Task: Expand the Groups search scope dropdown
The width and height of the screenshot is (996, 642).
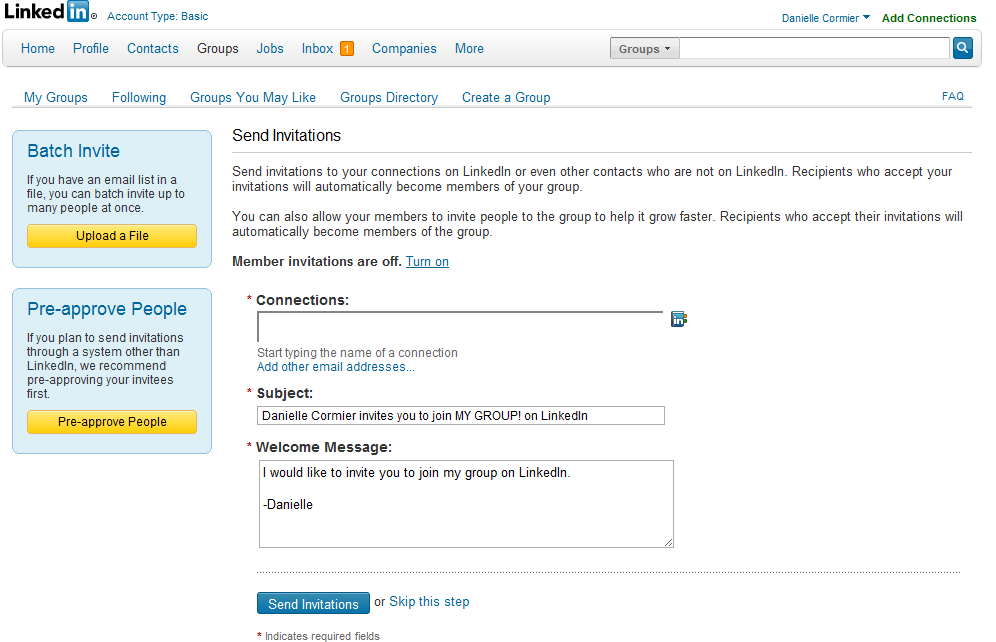Action: pos(644,48)
